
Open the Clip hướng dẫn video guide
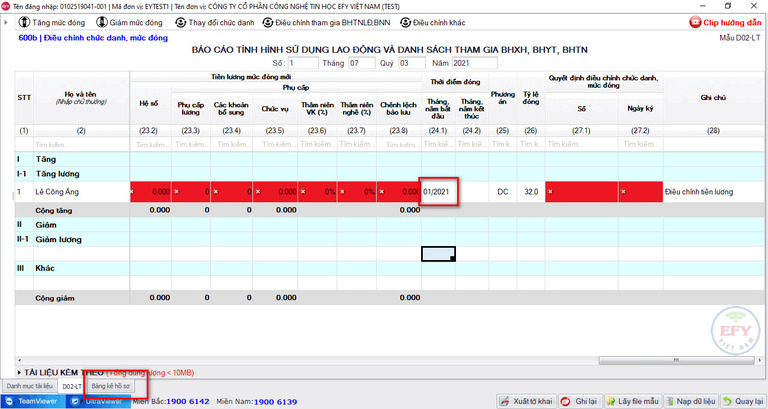pos(725,23)
